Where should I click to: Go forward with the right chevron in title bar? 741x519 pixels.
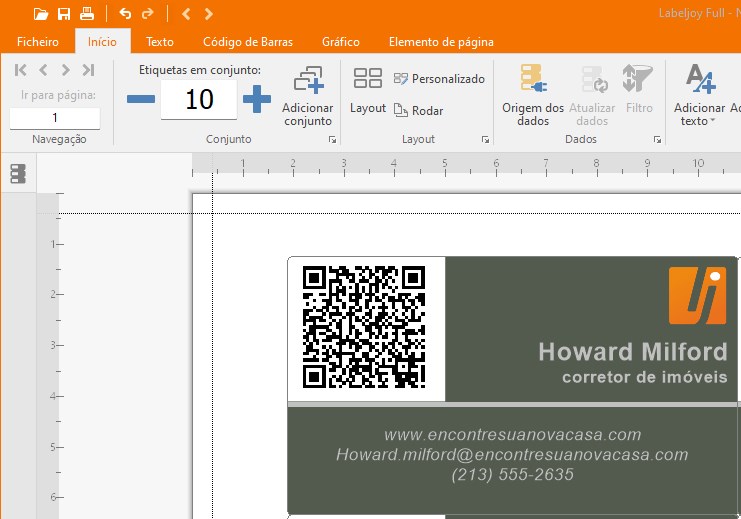208,14
